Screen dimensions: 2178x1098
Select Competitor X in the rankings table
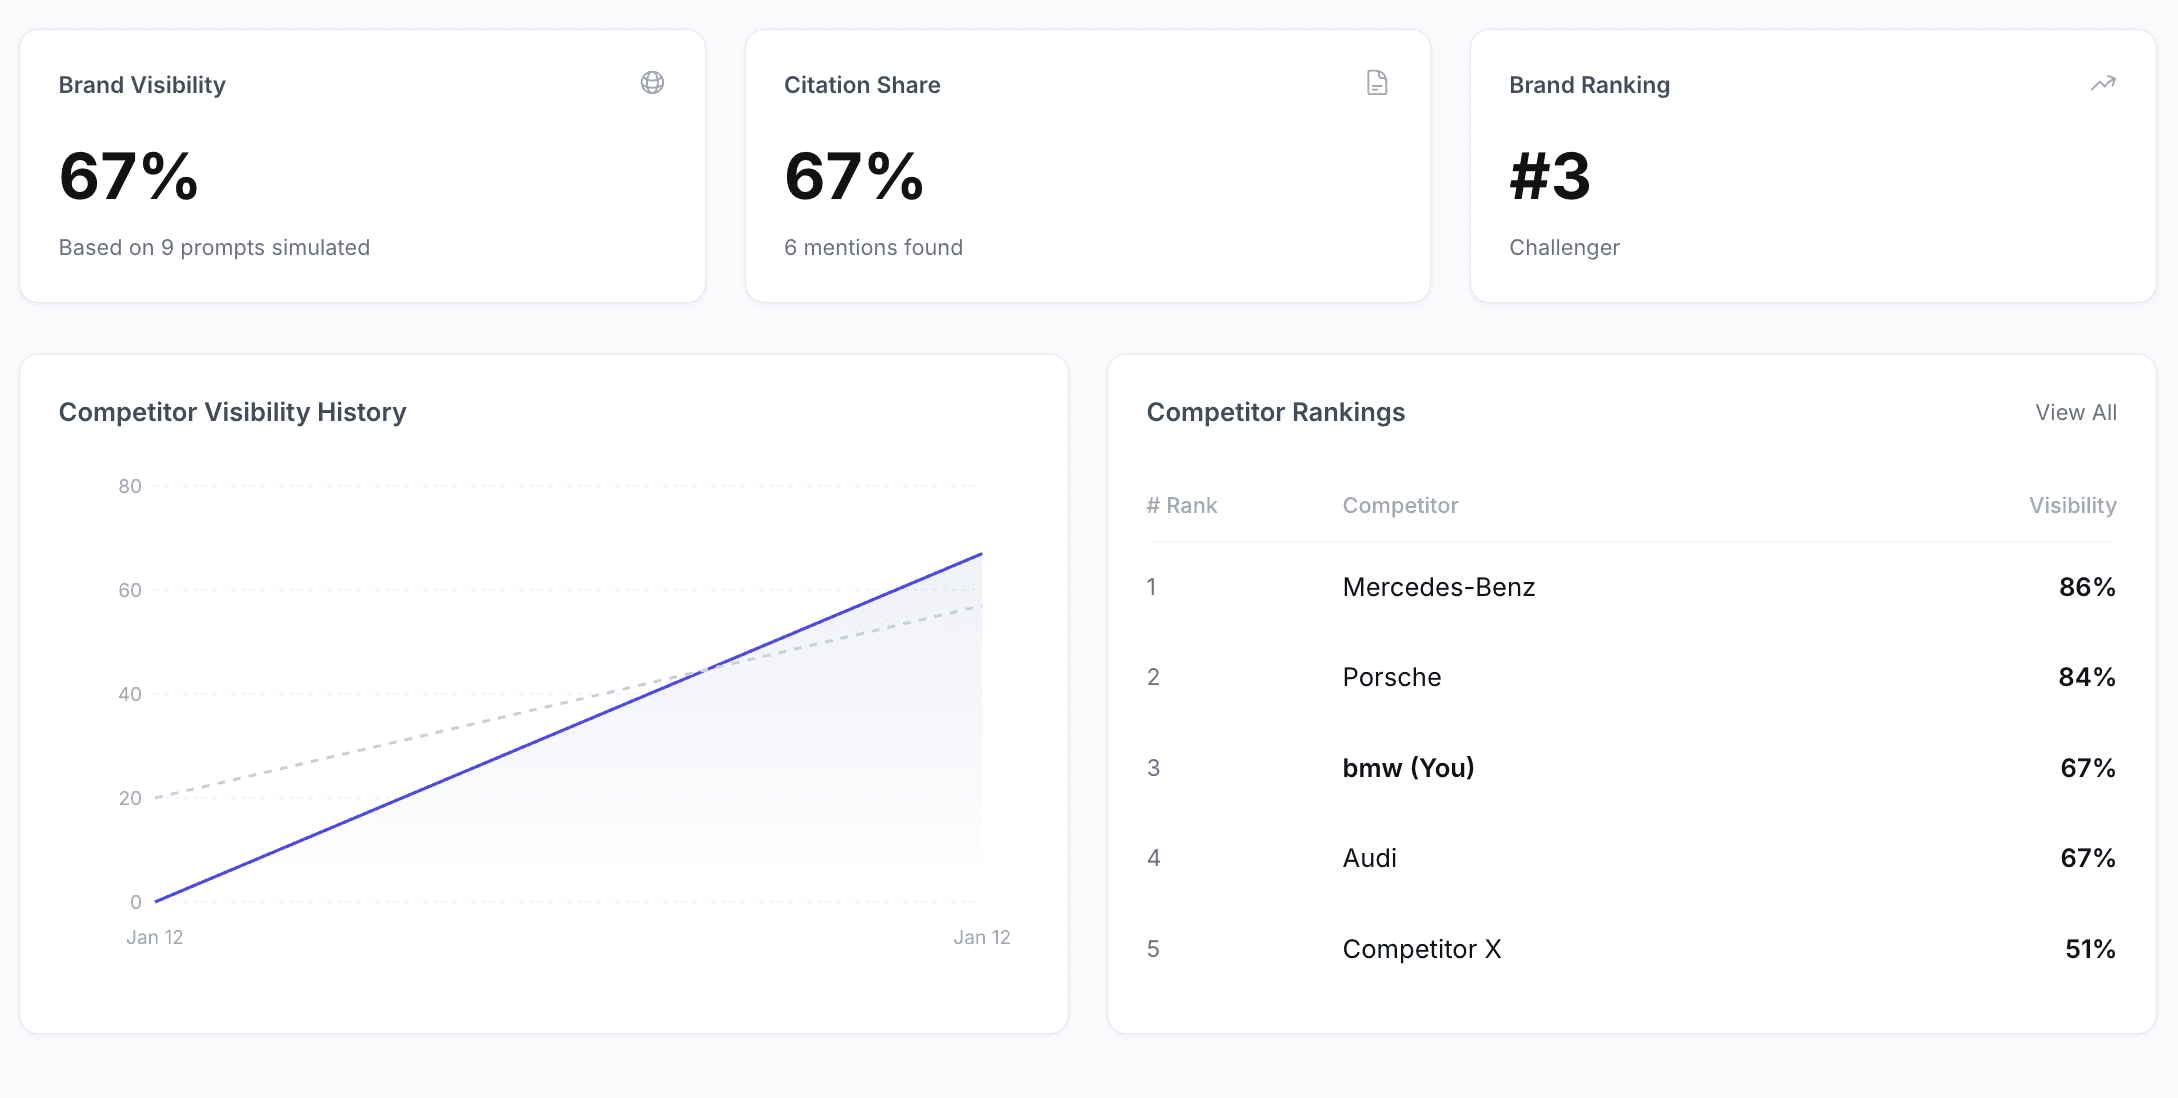point(1421,948)
